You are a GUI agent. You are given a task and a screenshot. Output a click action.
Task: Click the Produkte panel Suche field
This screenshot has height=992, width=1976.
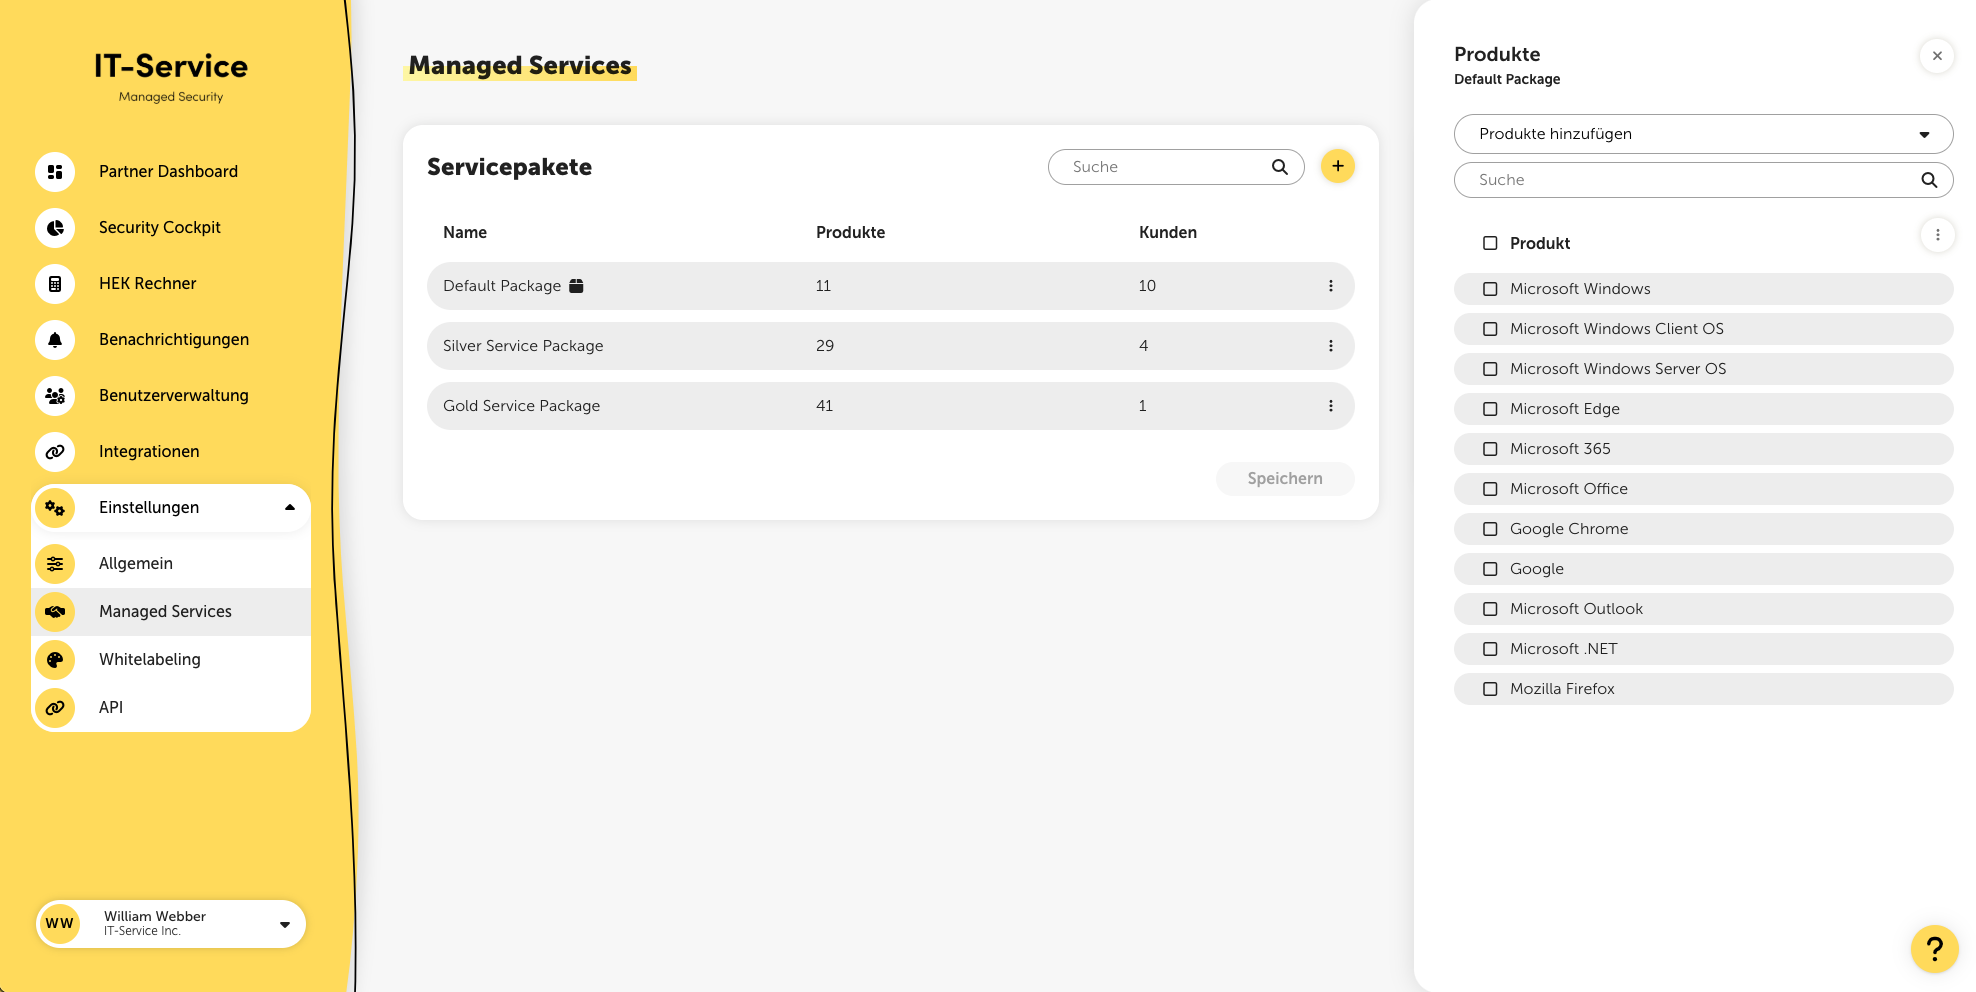tap(1703, 180)
